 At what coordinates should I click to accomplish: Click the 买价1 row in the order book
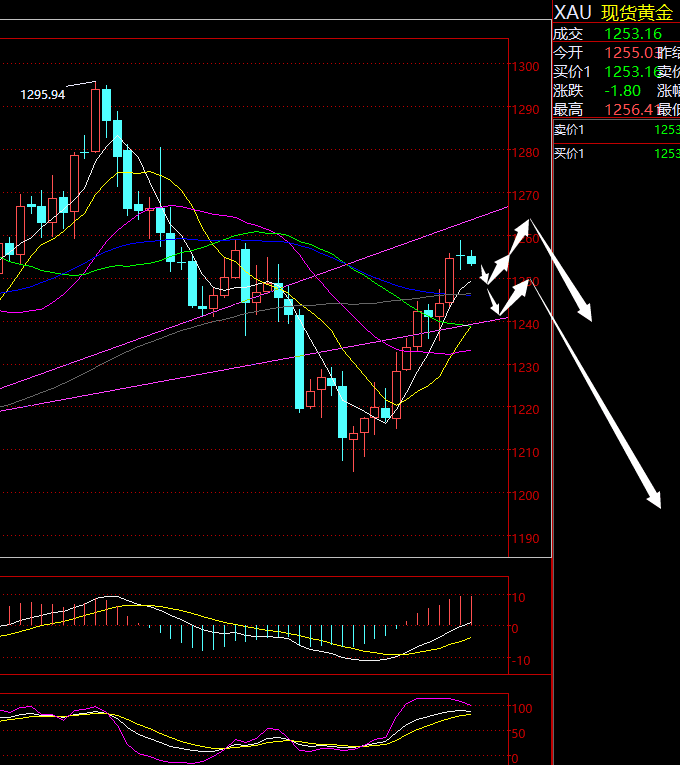(617, 154)
